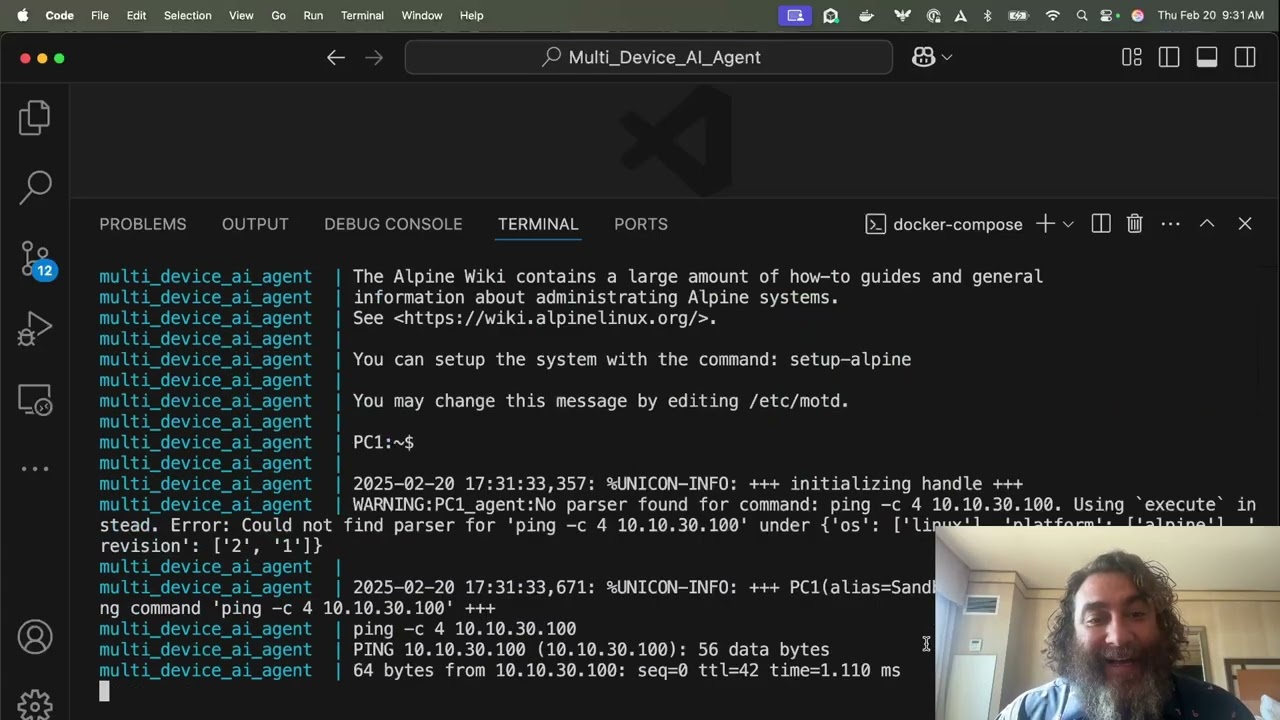This screenshot has height=720, width=1280.
Task: Click the setup-alpine command text
Action: (850, 360)
